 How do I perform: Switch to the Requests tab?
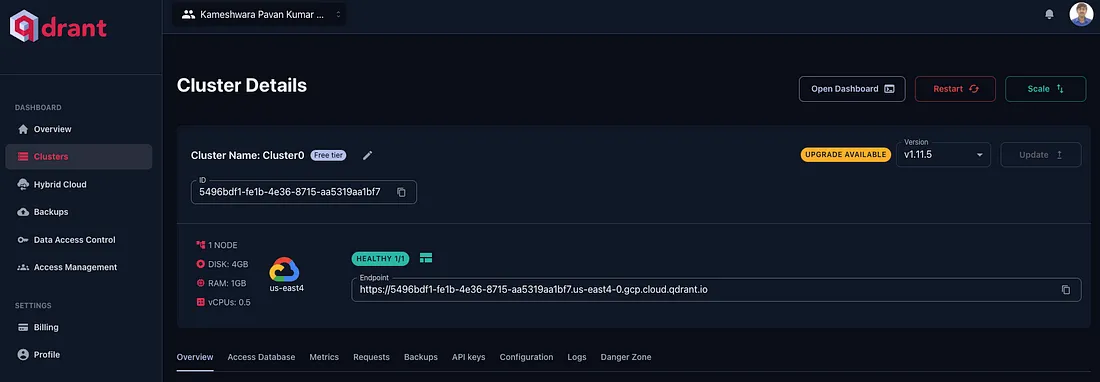371,357
